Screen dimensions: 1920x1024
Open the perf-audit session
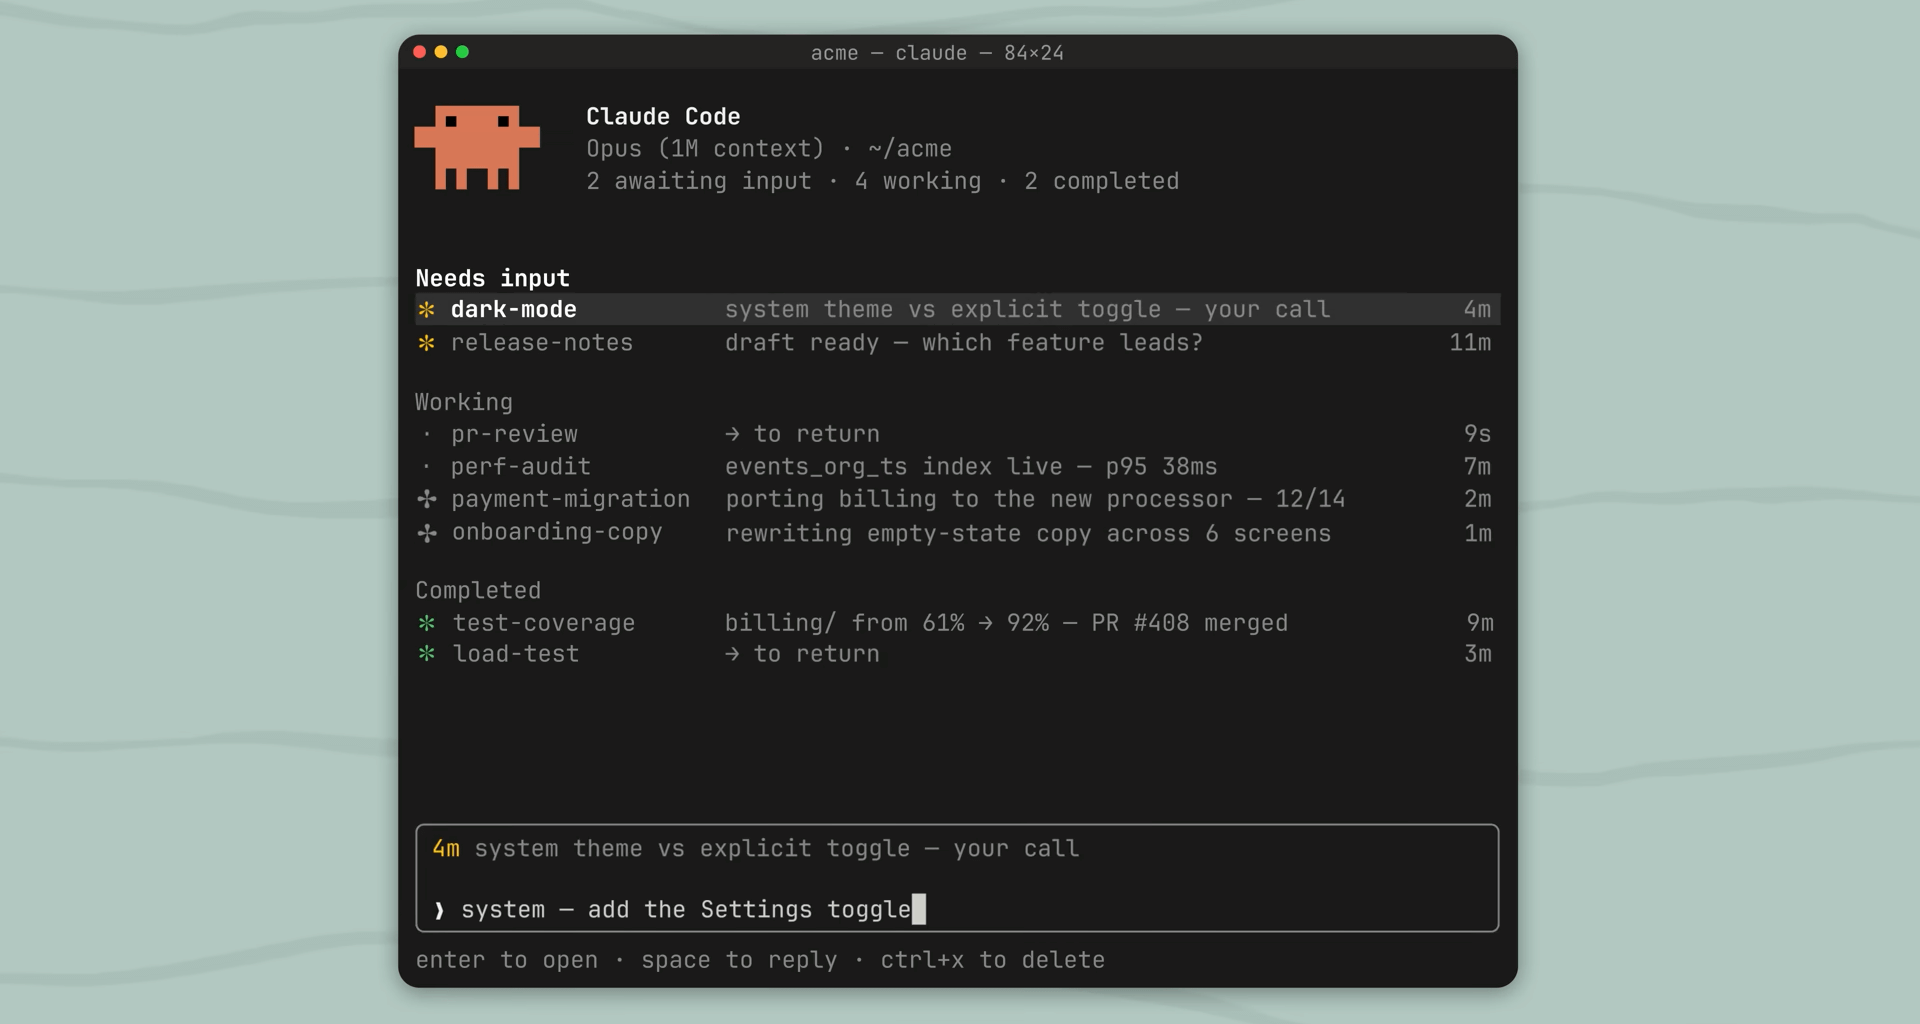click(x=958, y=466)
